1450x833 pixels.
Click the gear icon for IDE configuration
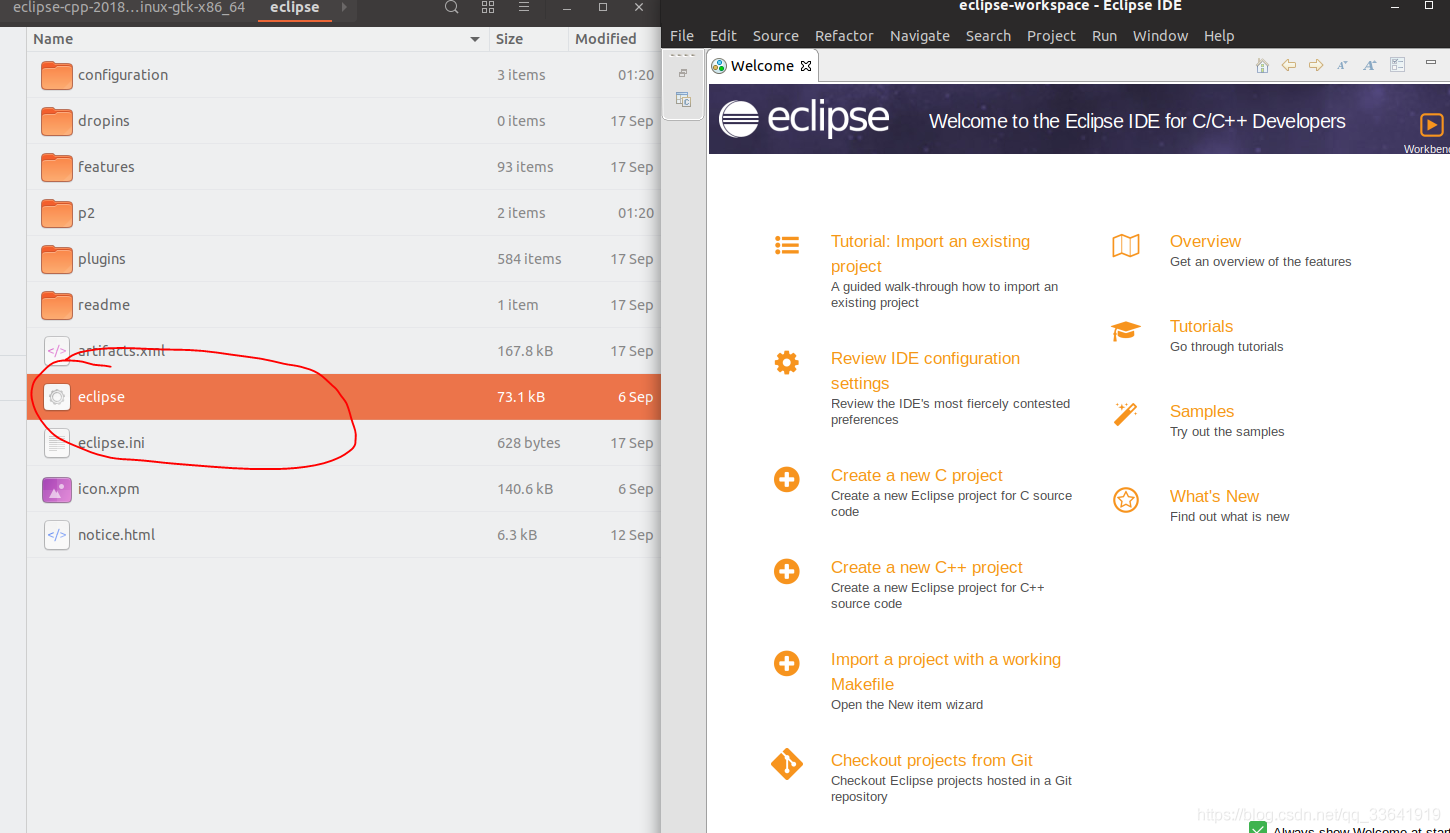pyautogui.click(x=787, y=362)
